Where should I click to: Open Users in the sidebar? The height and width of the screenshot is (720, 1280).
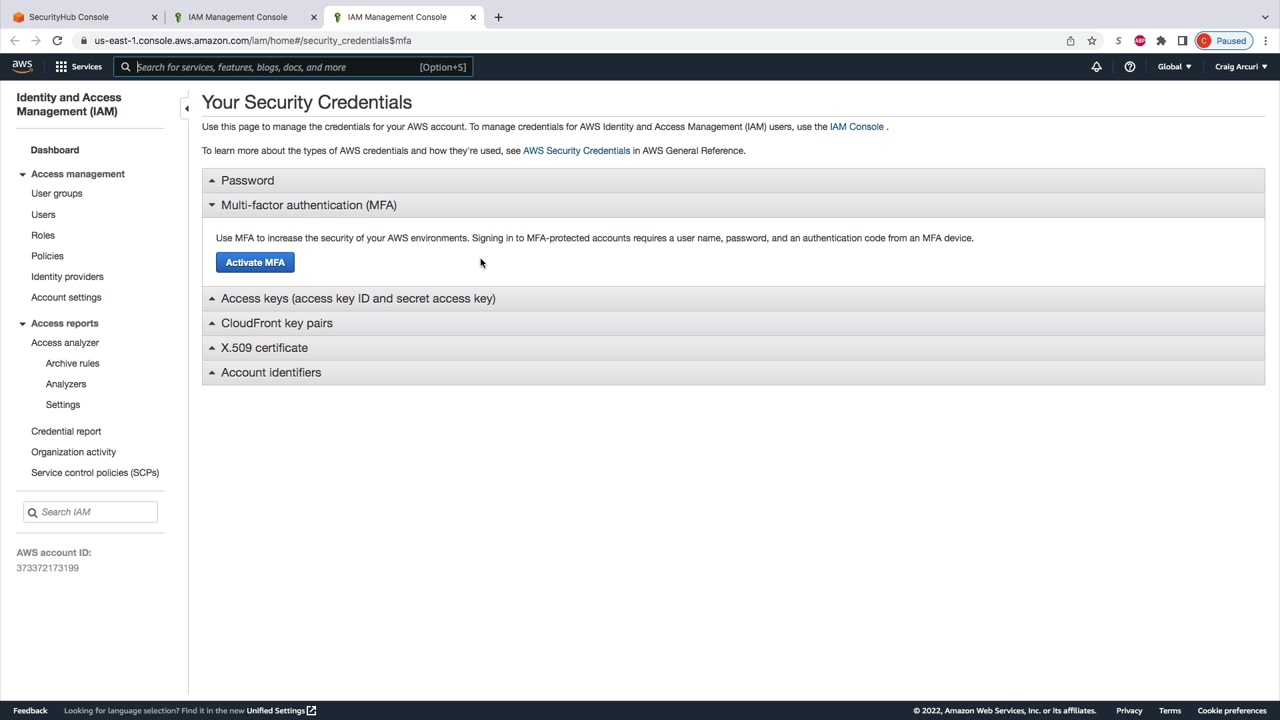pyautogui.click(x=43, y=215)
